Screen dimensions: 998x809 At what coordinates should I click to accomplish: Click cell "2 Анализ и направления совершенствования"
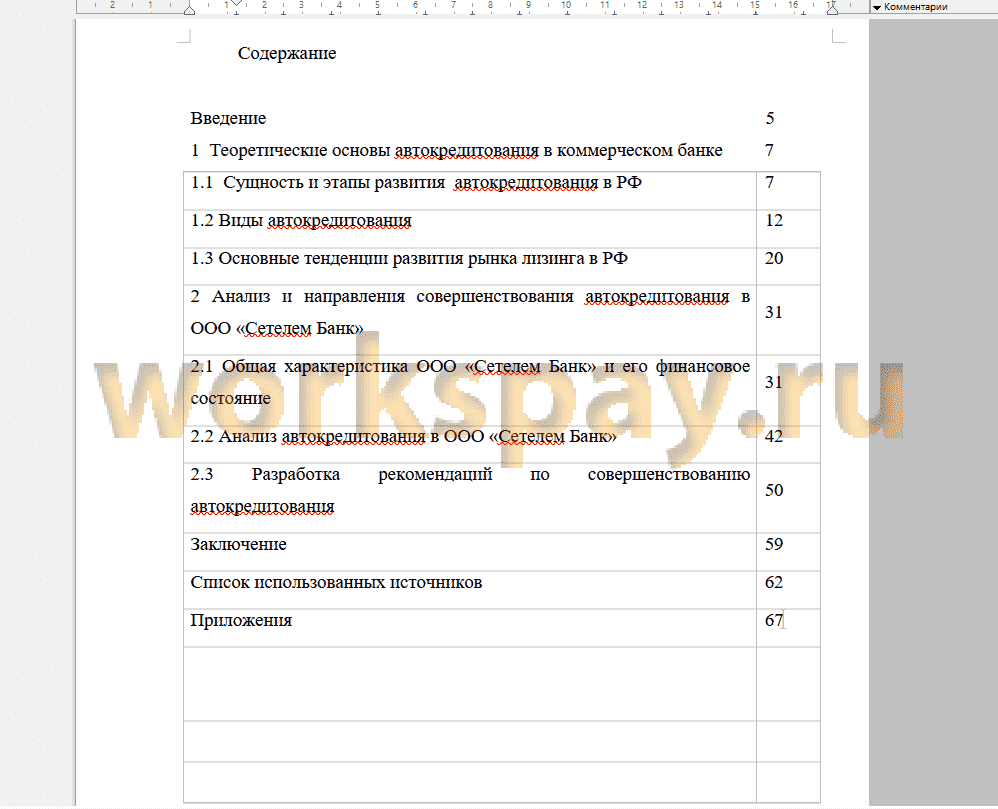tap(470, 320)
